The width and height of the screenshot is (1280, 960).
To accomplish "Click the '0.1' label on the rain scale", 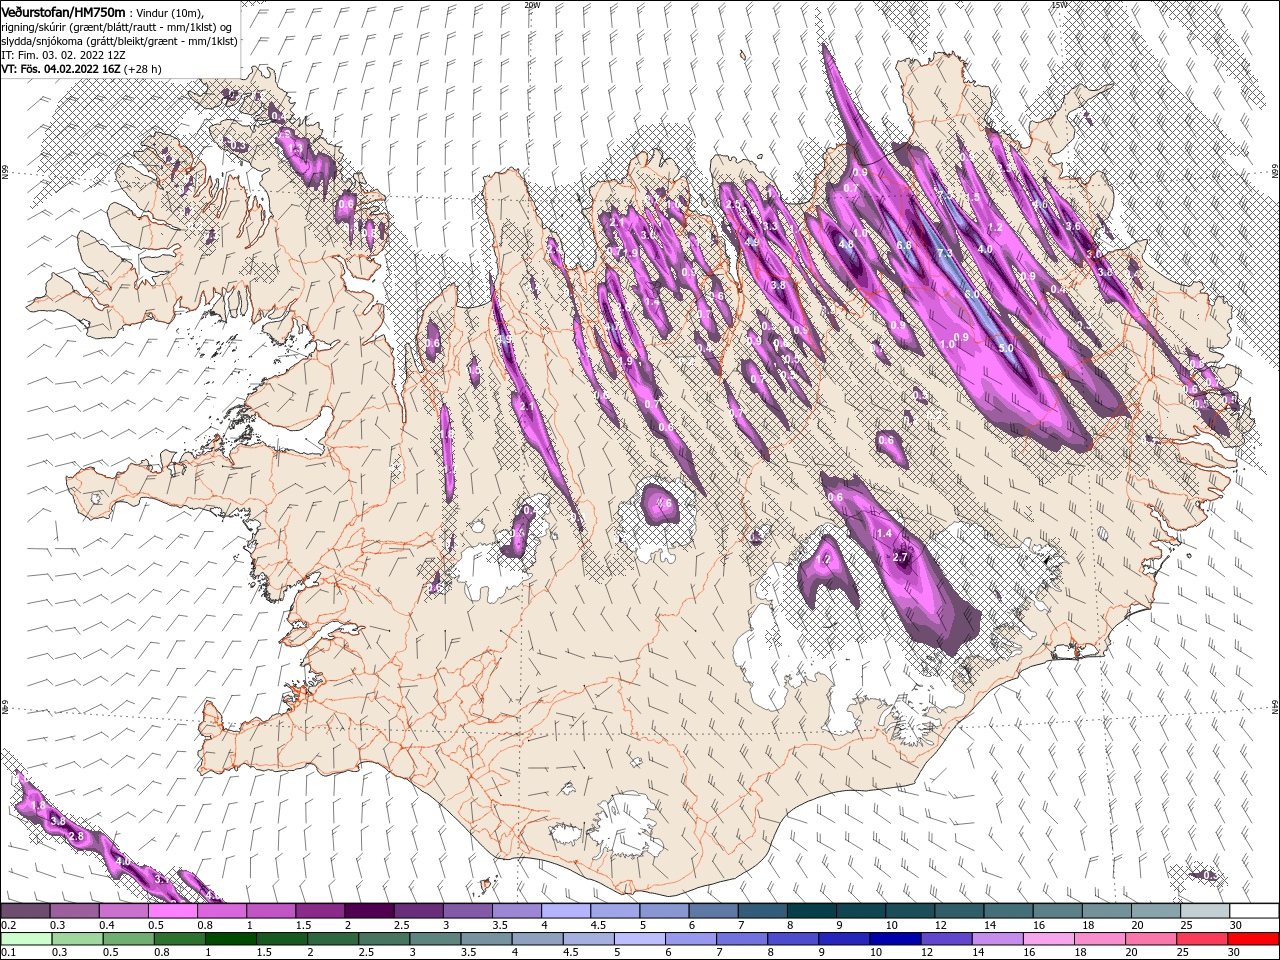I will [x=8, y=953].
